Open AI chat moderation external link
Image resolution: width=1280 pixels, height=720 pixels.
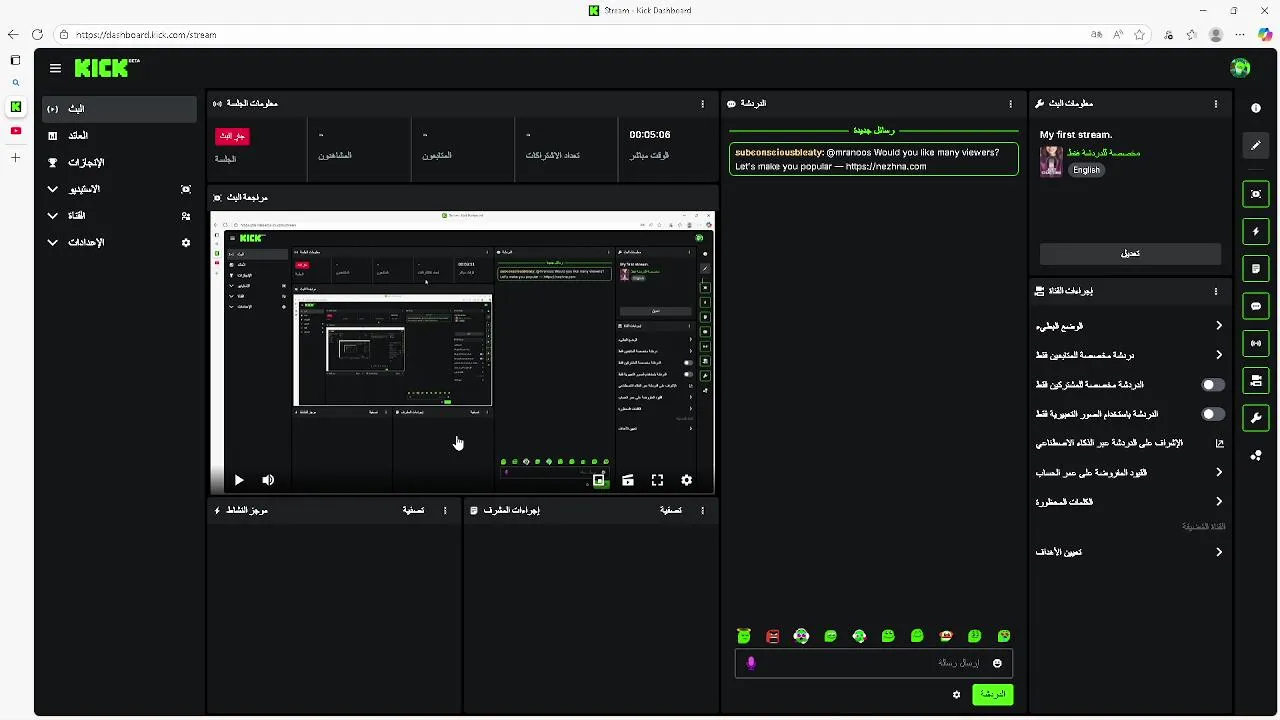pos(1219,443)
